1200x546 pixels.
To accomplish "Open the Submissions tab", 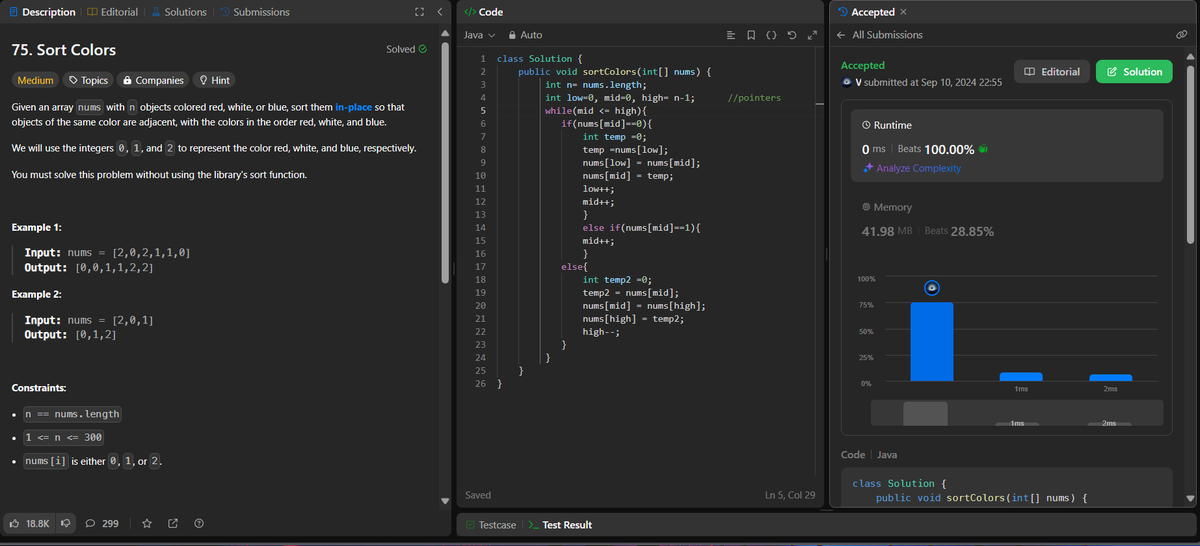I will (254, 12).
